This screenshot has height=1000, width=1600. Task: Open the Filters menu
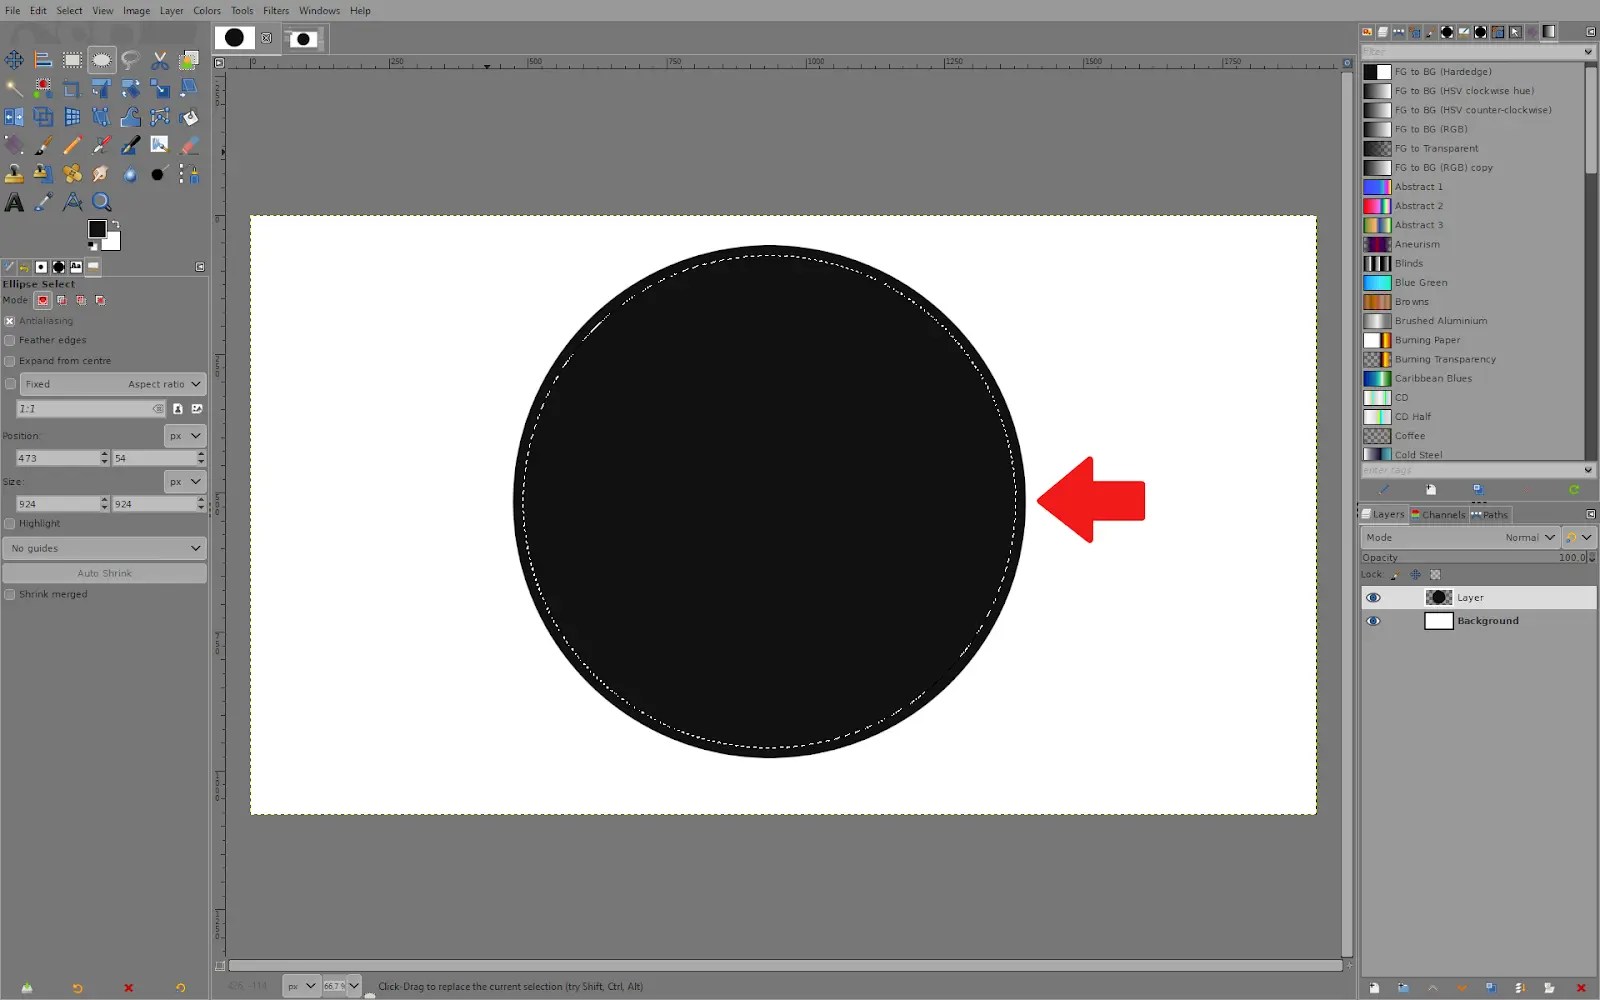point(275,10)
